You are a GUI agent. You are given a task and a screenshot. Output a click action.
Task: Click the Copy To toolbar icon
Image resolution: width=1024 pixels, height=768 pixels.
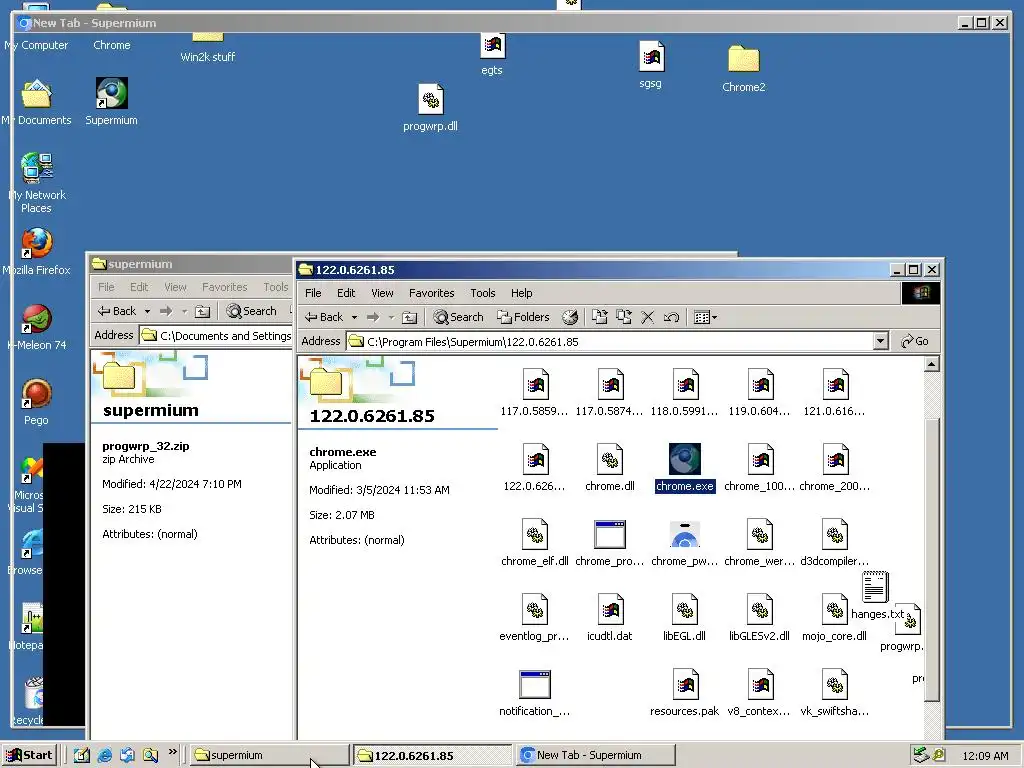point(624,317)
